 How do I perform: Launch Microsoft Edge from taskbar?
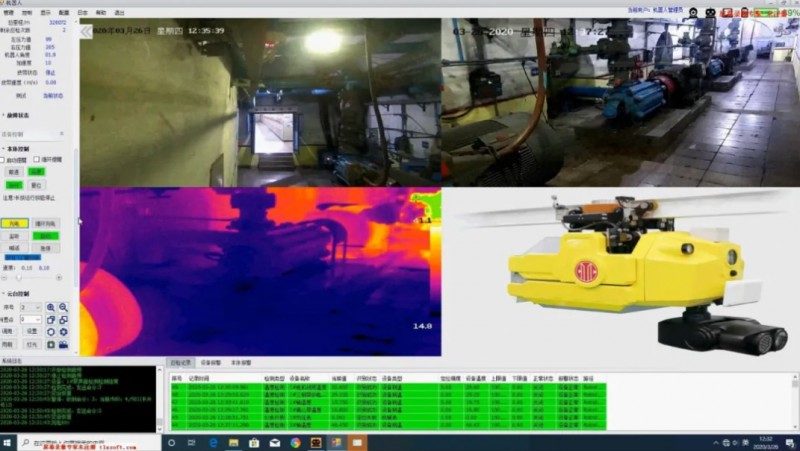[x=213, y=443]
